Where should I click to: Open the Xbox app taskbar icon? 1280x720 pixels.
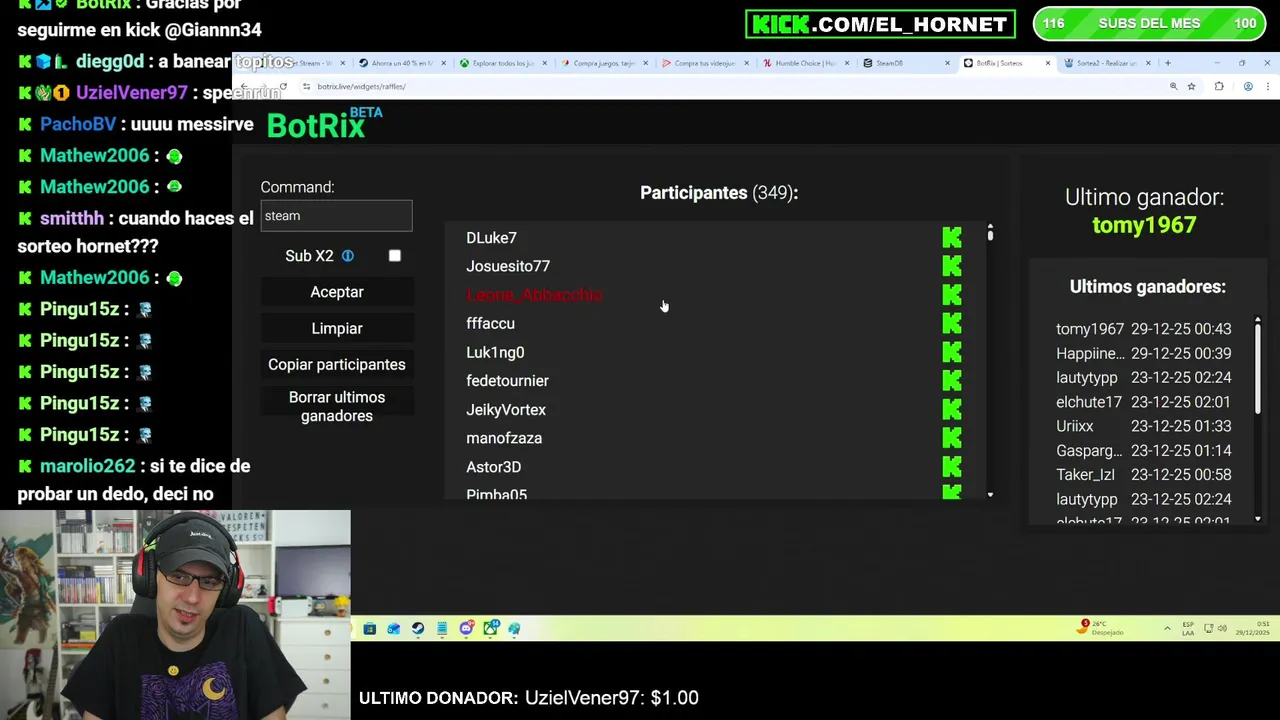tap(490, 628)
